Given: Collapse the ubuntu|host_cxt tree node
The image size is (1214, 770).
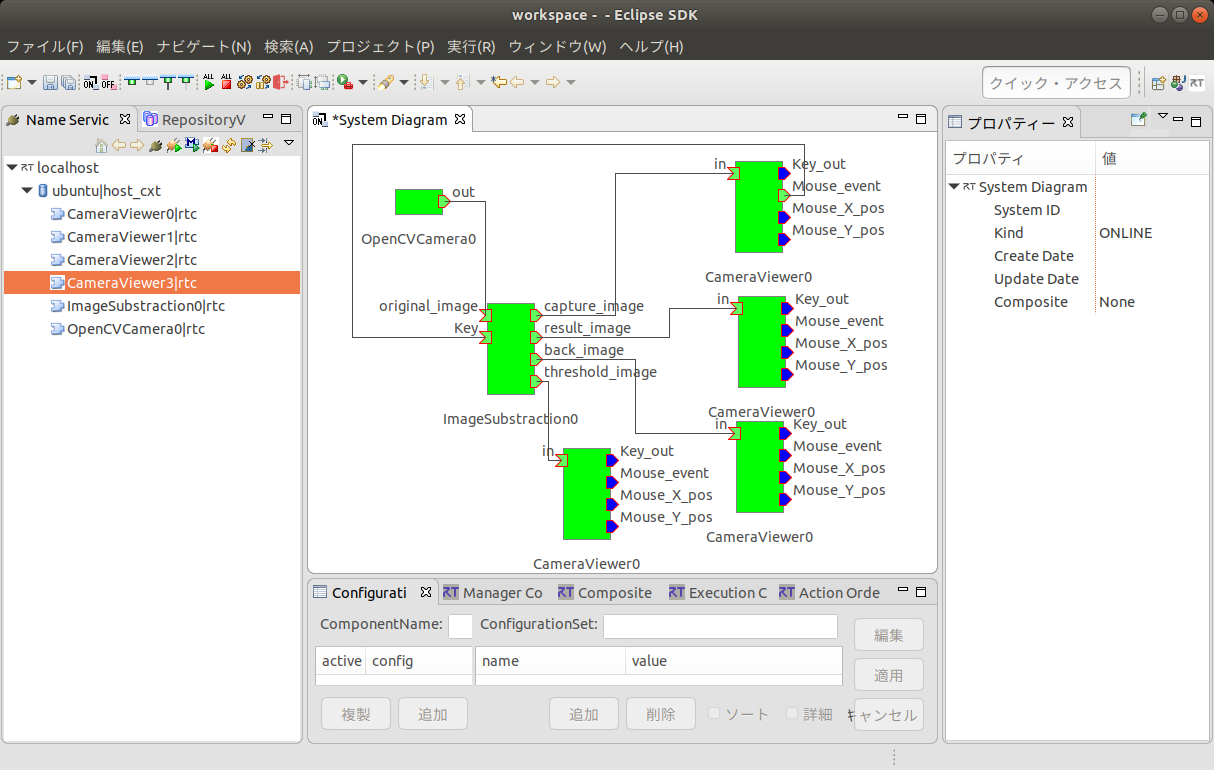Looking at the screenshot, I should tap(27, 190).
